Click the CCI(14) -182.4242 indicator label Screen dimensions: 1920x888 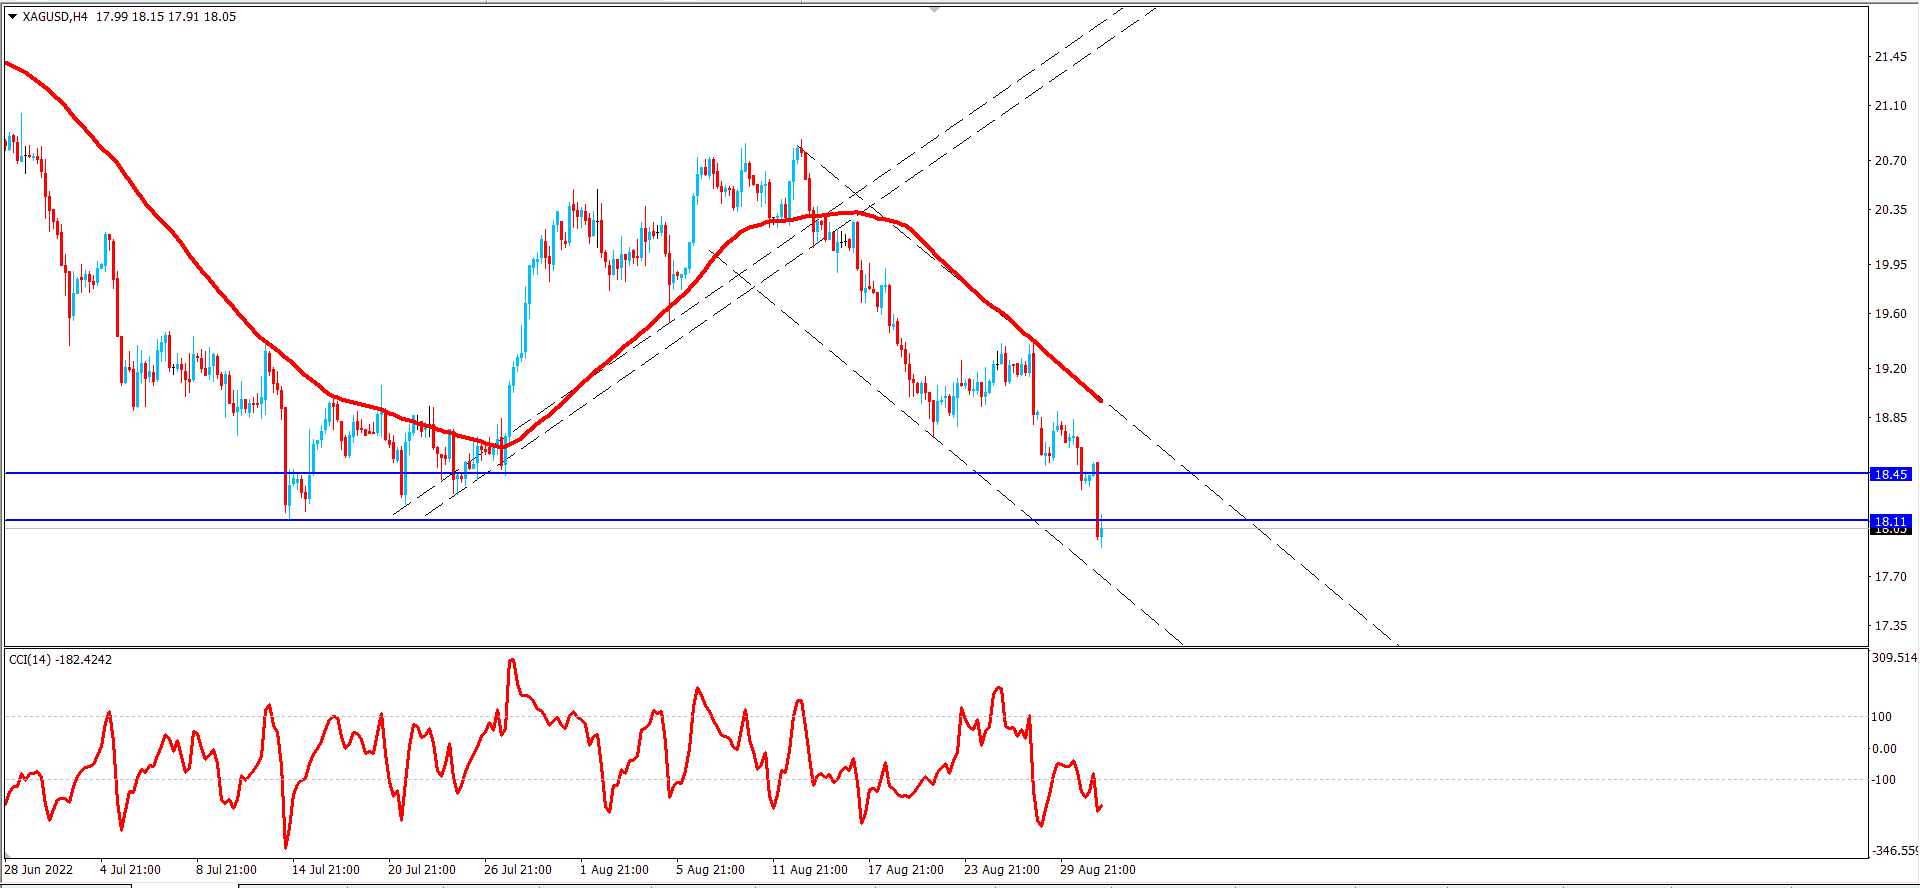pos(60,659)
